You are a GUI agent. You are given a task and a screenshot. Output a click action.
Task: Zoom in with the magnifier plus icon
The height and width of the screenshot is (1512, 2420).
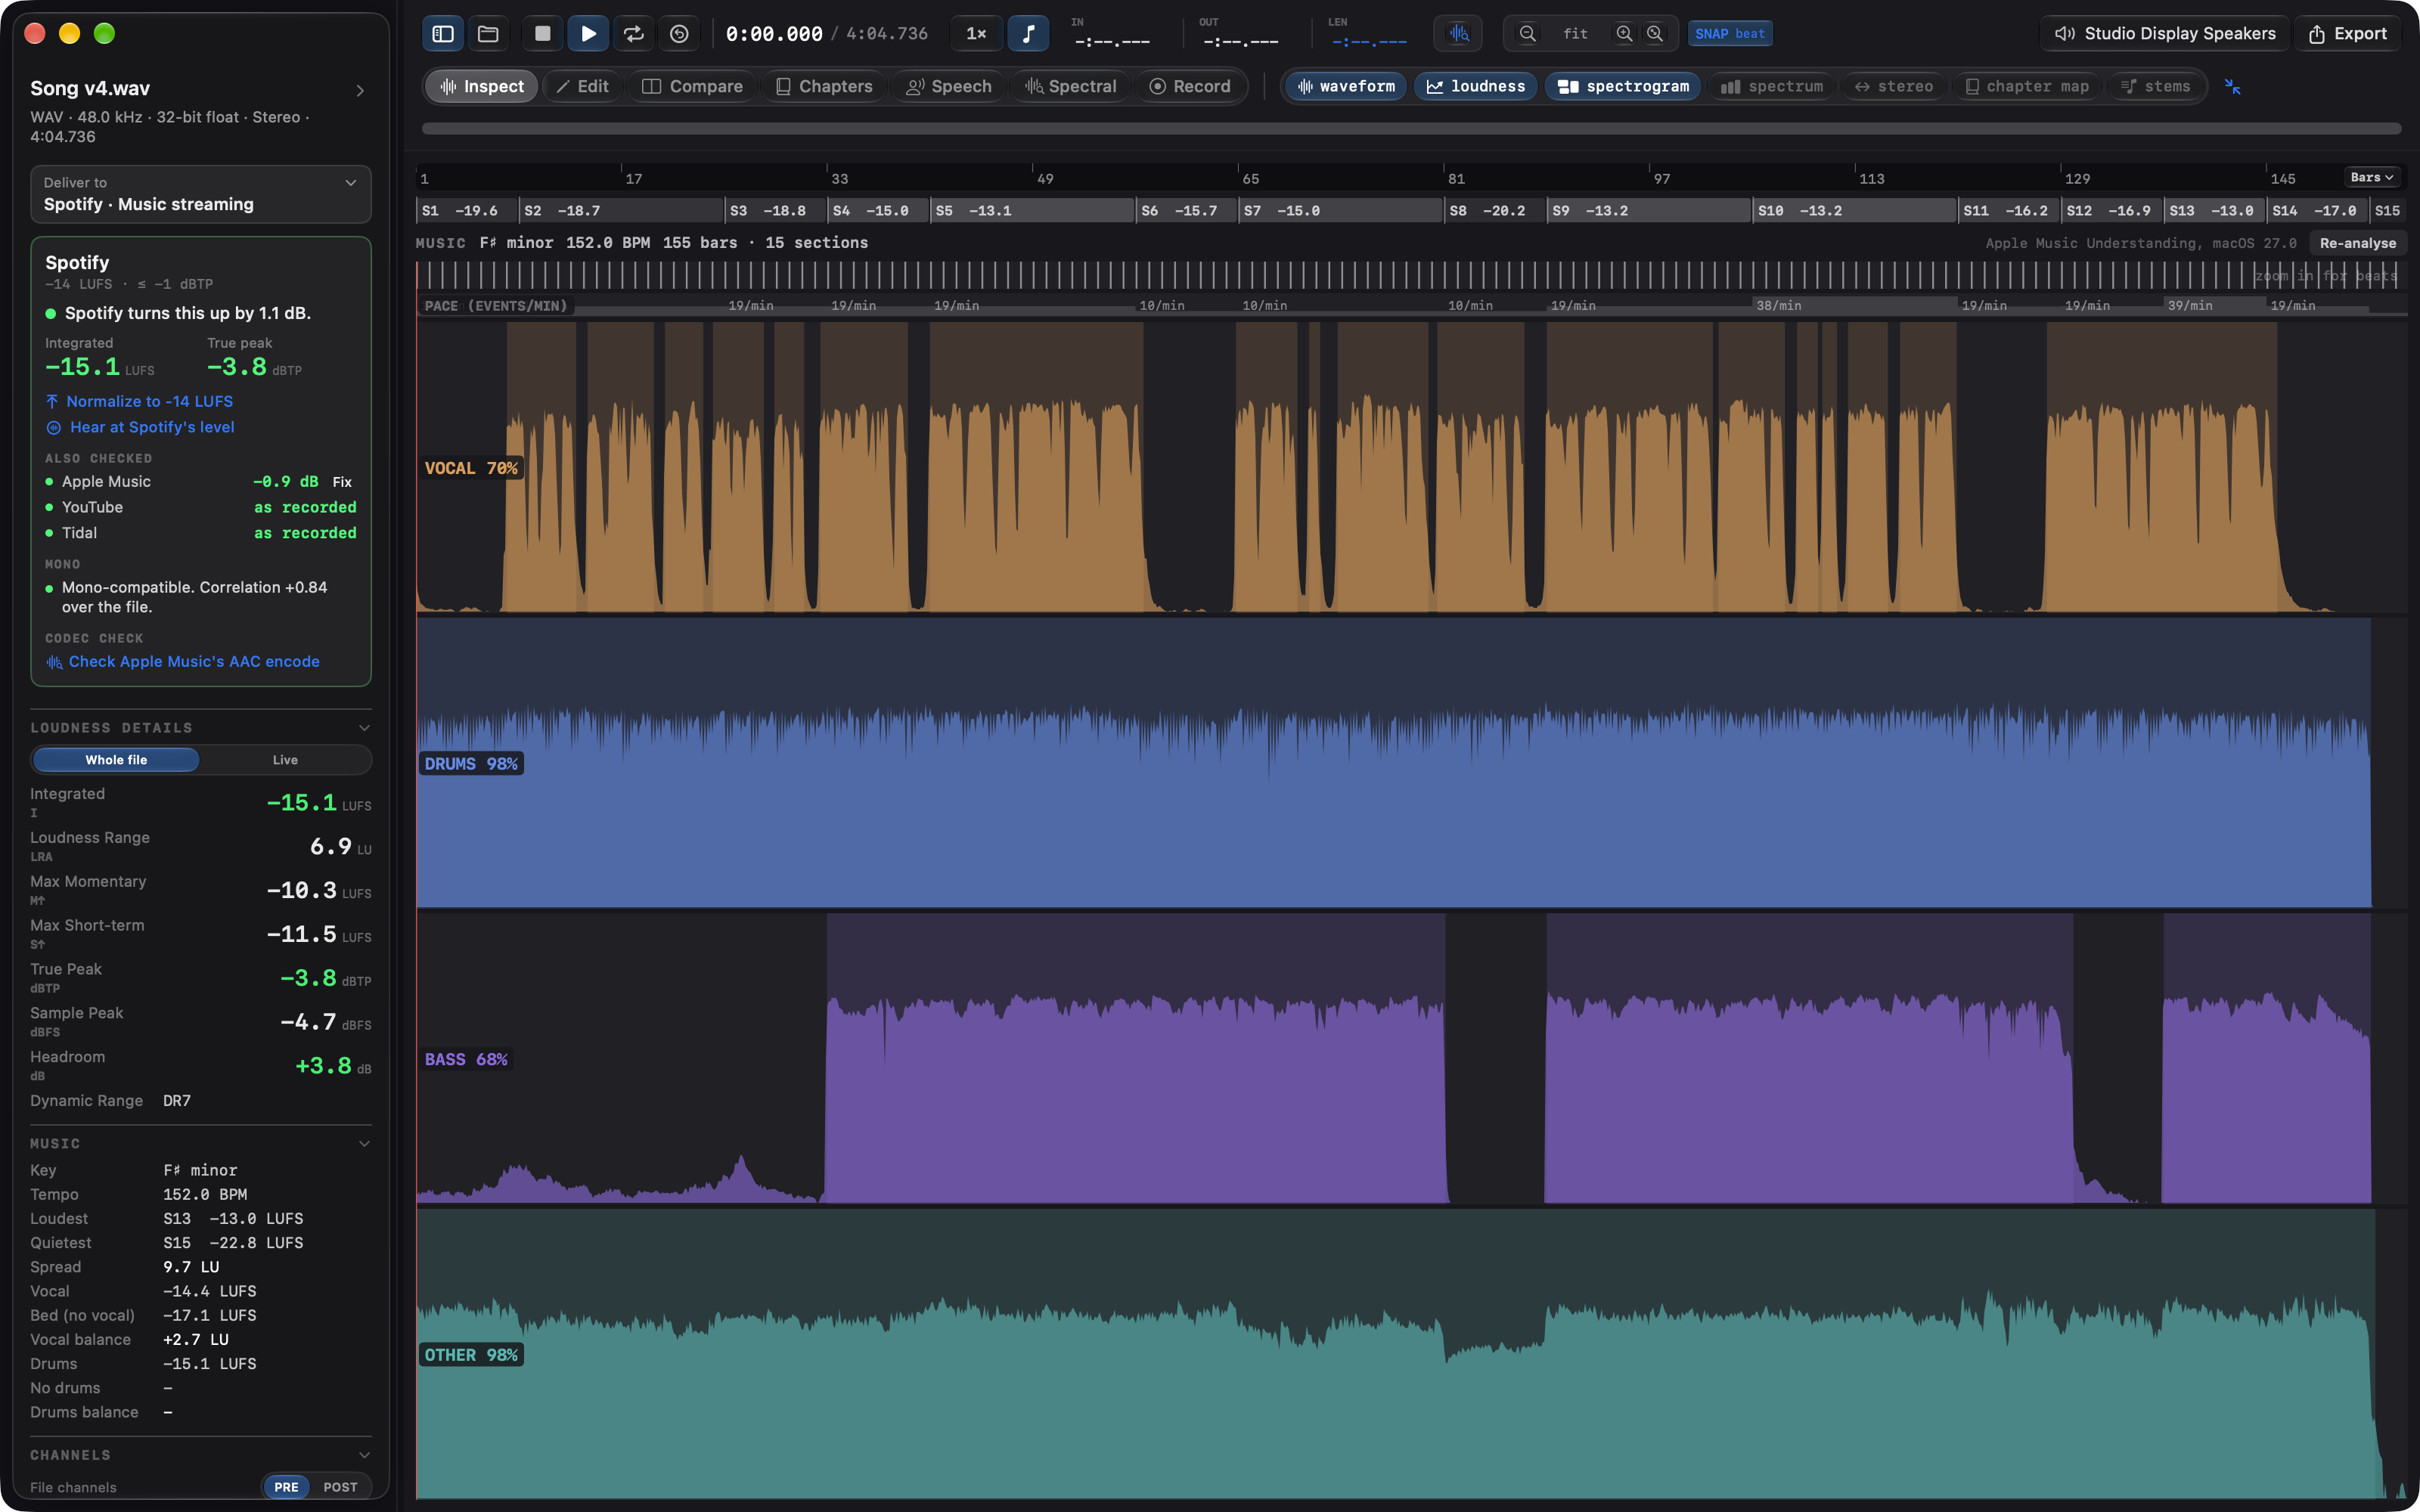[1624, 33]
